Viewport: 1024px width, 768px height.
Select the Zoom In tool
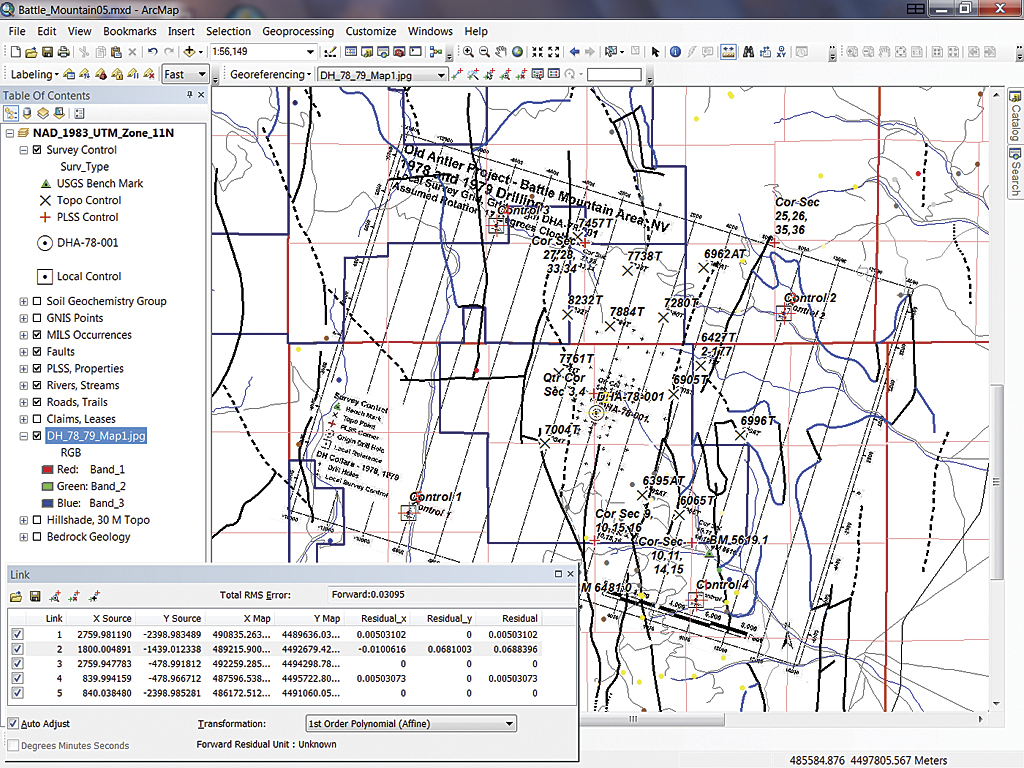pyautogui.click(x=468, y=52)
